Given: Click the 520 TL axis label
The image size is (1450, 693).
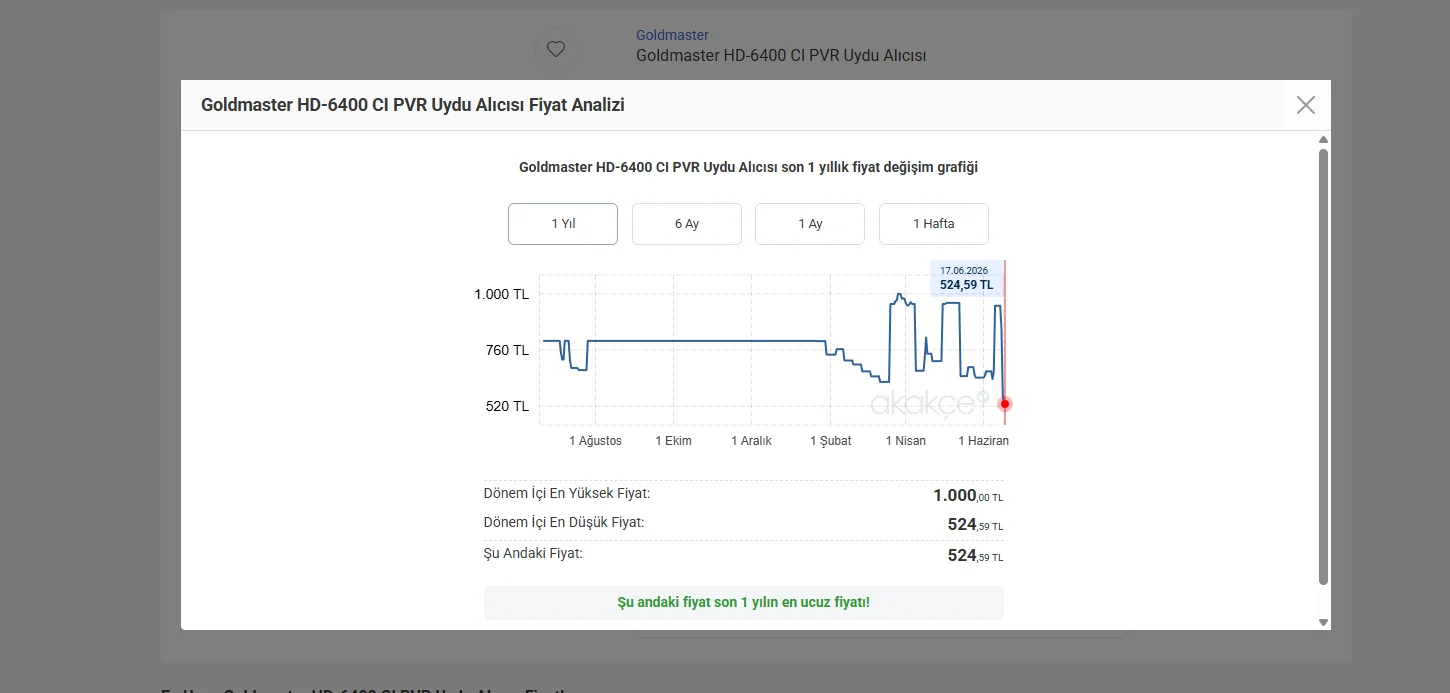Looking at the screenshot, I should (x=507, y=406).
